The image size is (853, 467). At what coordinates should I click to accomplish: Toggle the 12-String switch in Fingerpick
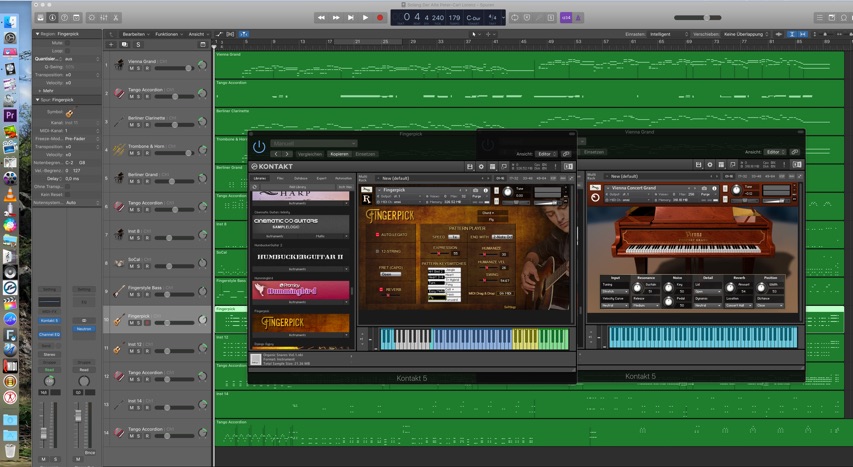377,251
